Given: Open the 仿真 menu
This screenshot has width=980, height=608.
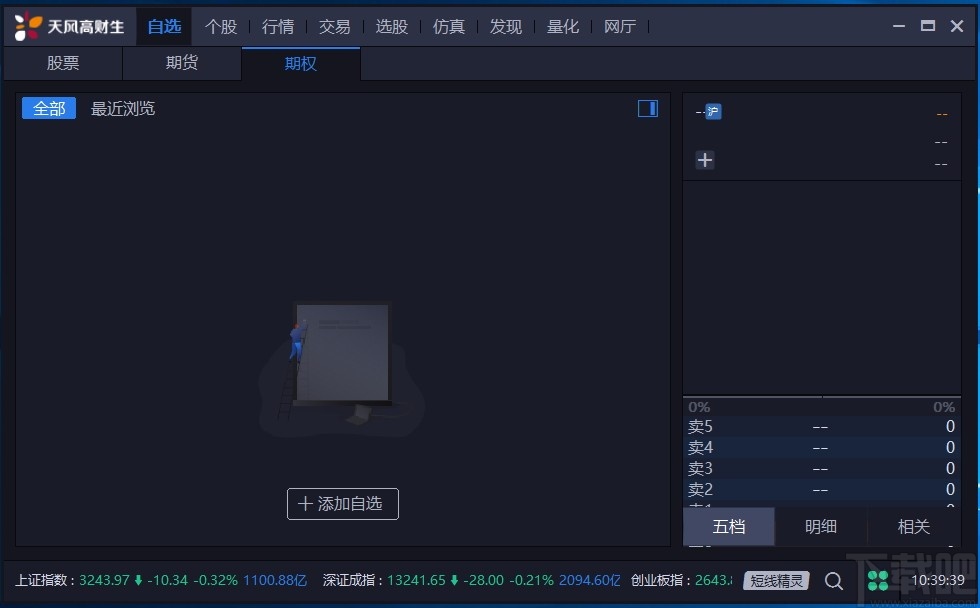Looking at the screenshot, I should [x=448, y=27].
